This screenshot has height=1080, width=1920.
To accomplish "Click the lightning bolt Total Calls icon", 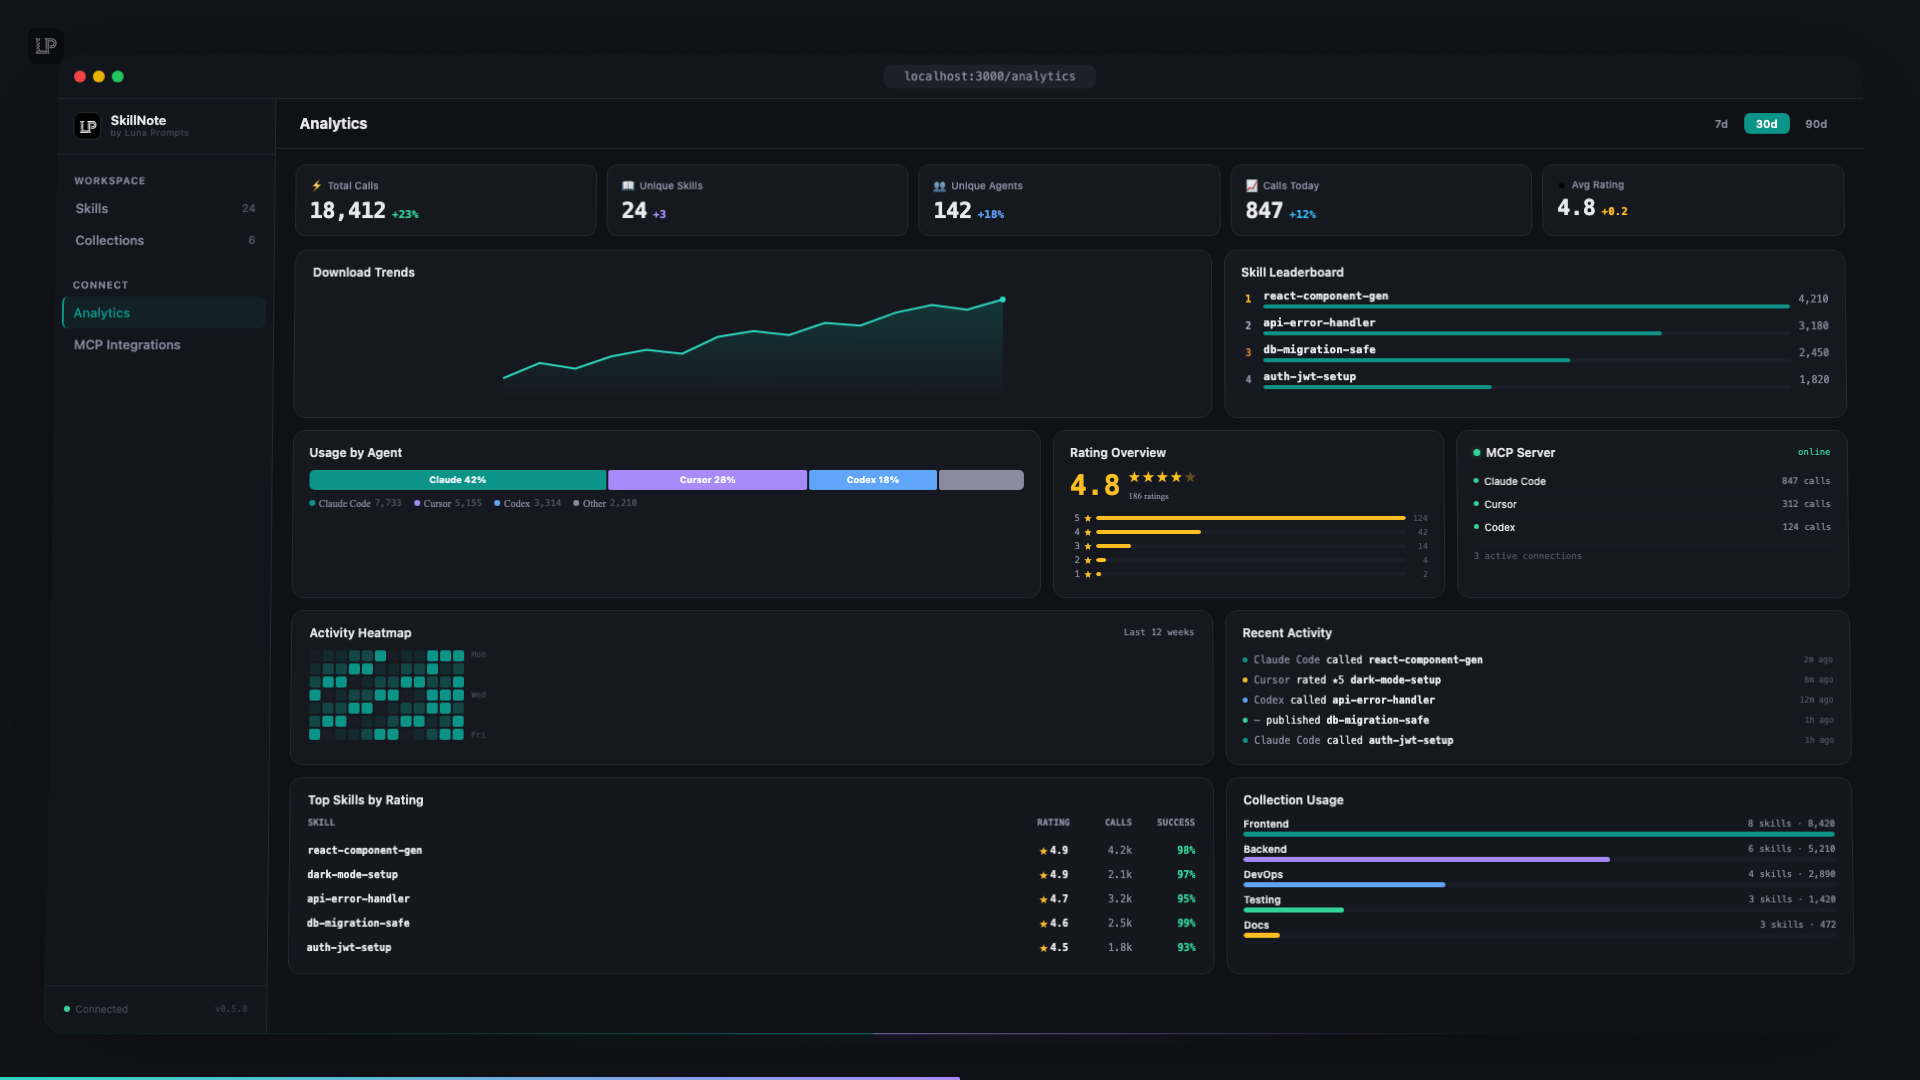I will [317, 186].
